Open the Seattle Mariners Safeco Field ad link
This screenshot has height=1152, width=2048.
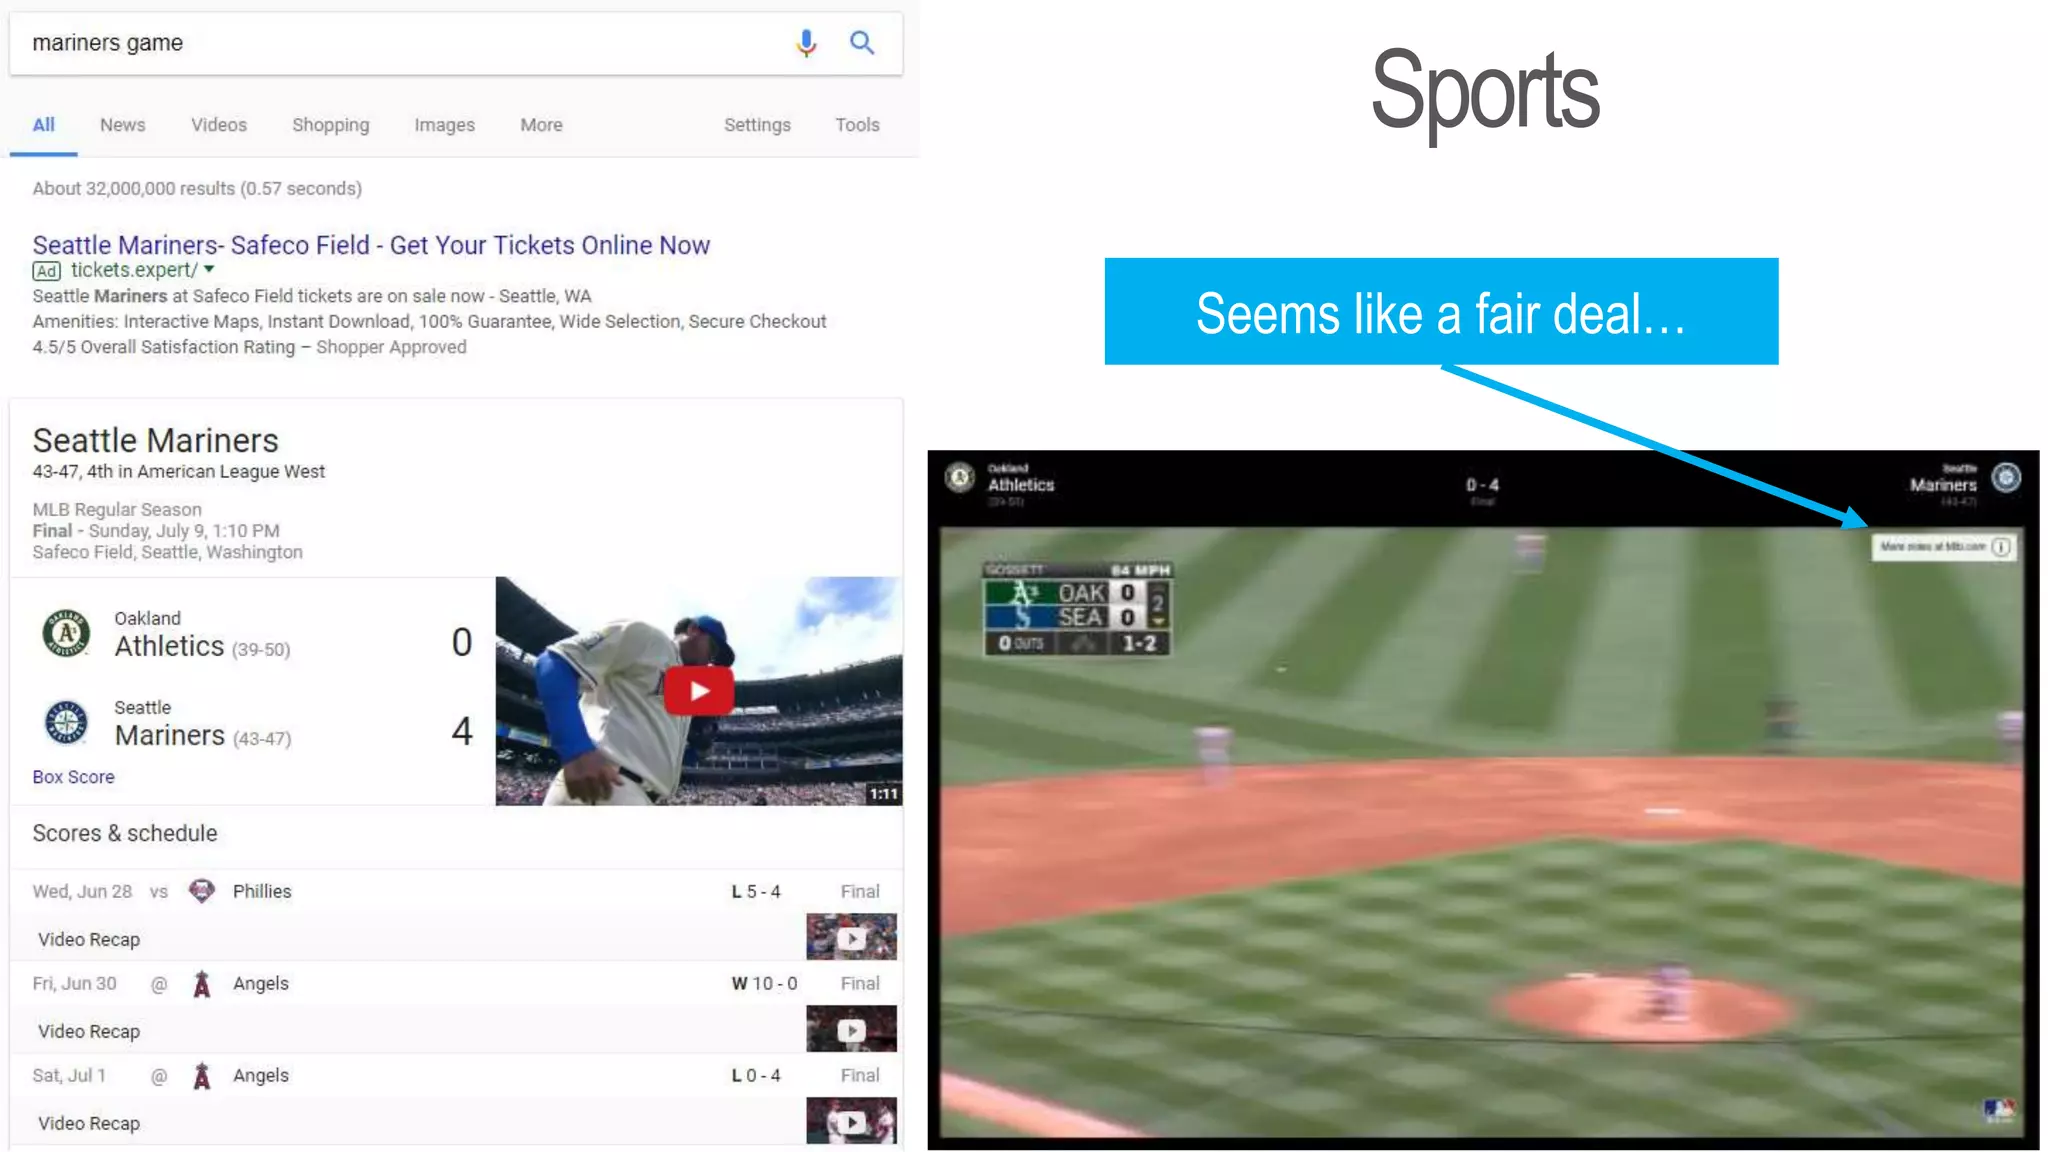(371, 245)
